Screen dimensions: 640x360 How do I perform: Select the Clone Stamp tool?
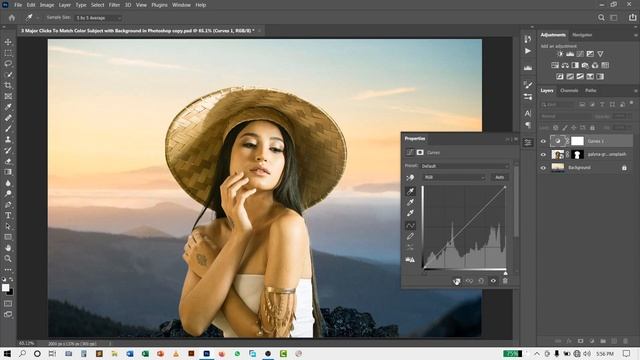point(8,140)
